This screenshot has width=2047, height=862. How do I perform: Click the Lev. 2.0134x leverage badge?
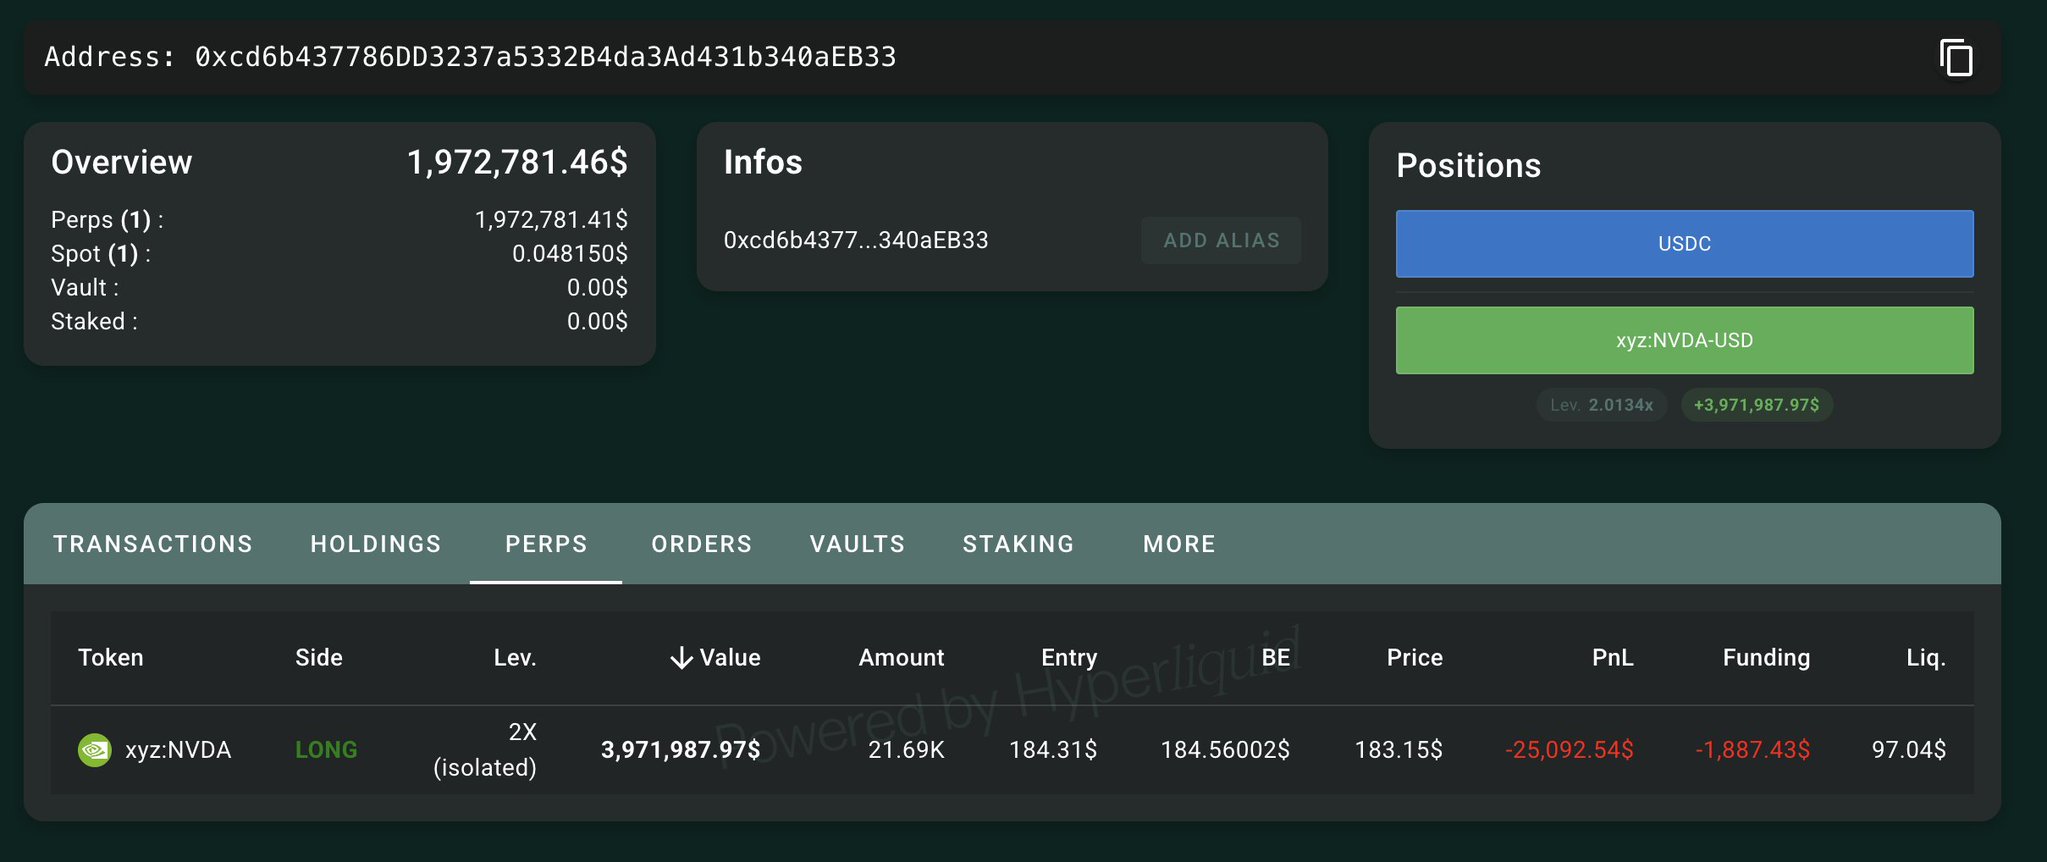(1601, 405)
